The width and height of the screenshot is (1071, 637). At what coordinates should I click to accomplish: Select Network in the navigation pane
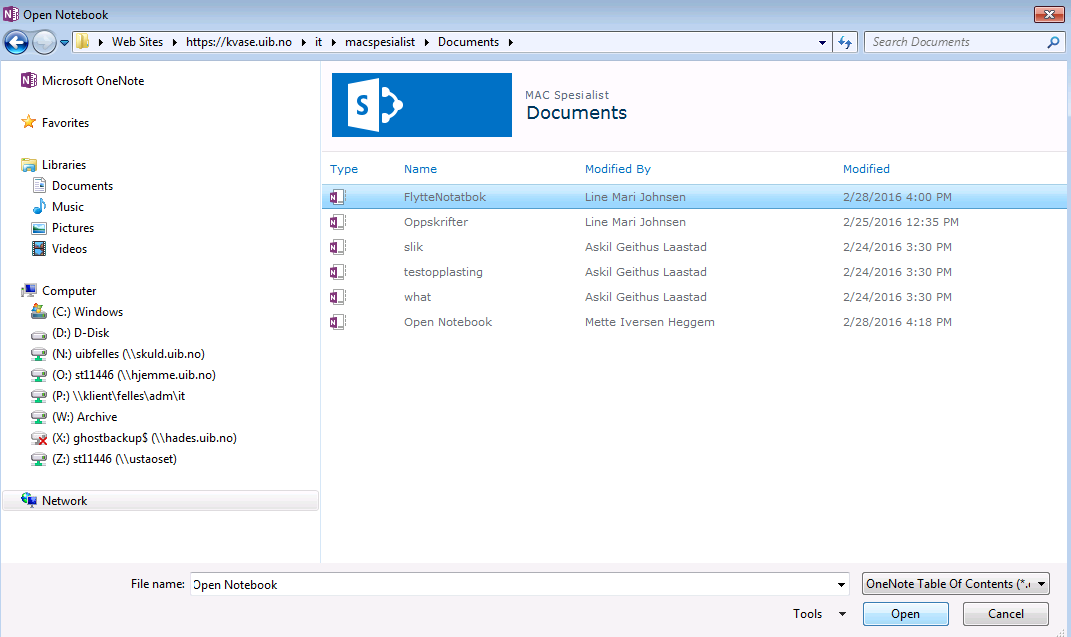pos(64,501)
